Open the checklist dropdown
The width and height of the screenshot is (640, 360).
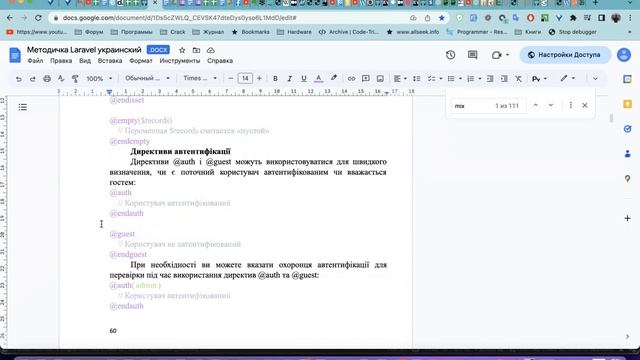435,78
